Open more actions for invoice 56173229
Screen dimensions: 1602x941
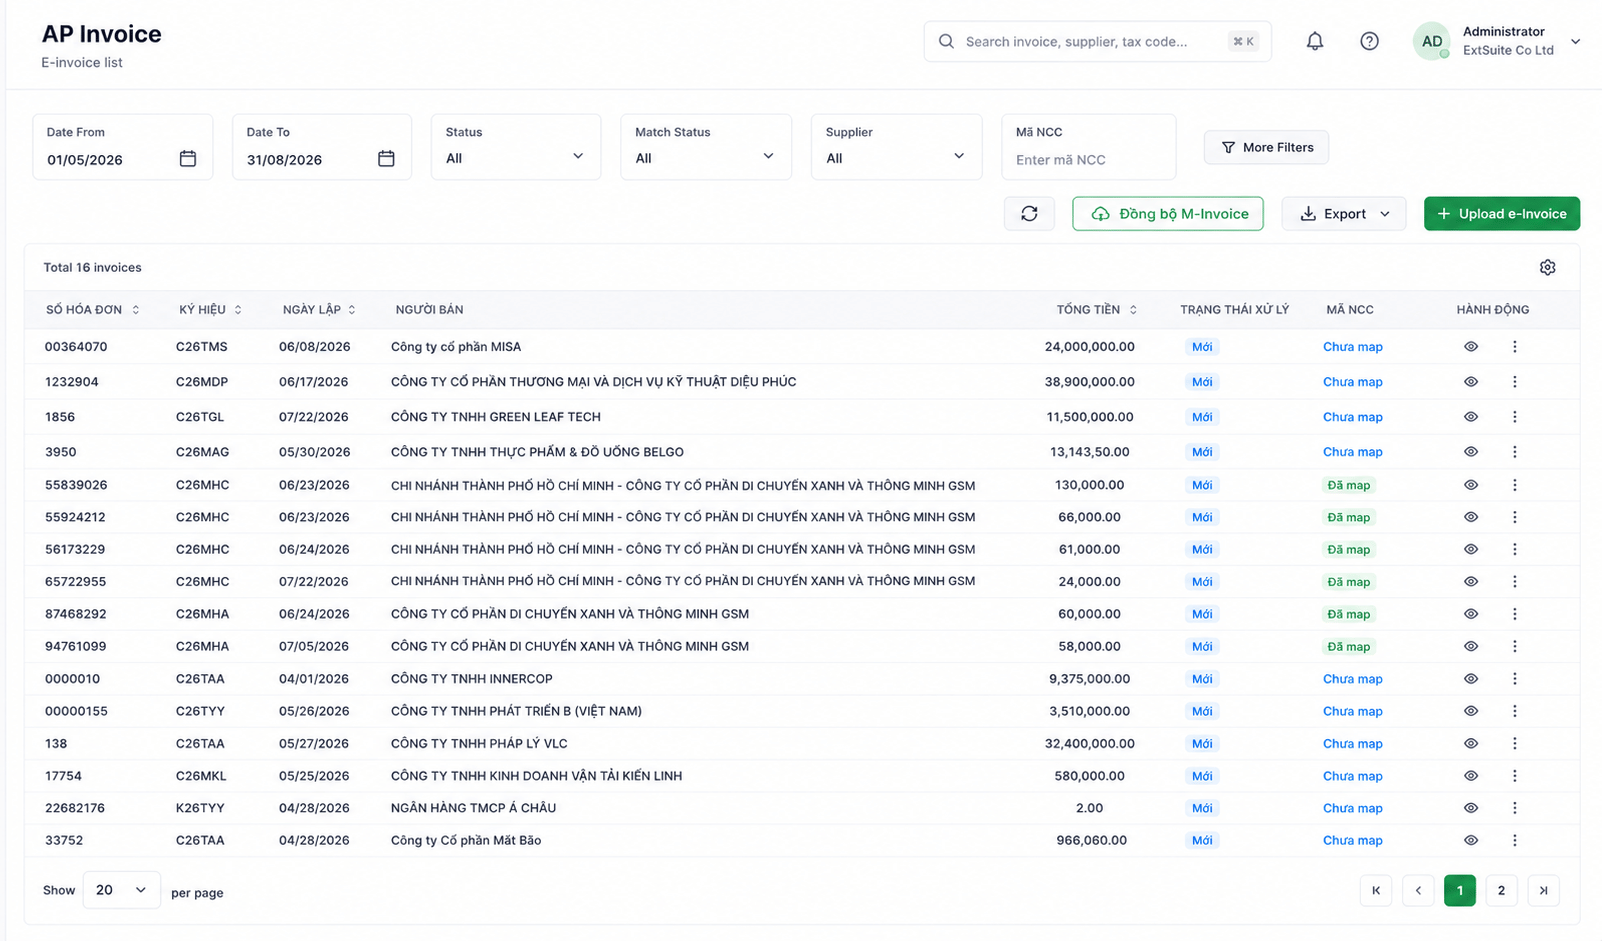(x=1514, y=549)
